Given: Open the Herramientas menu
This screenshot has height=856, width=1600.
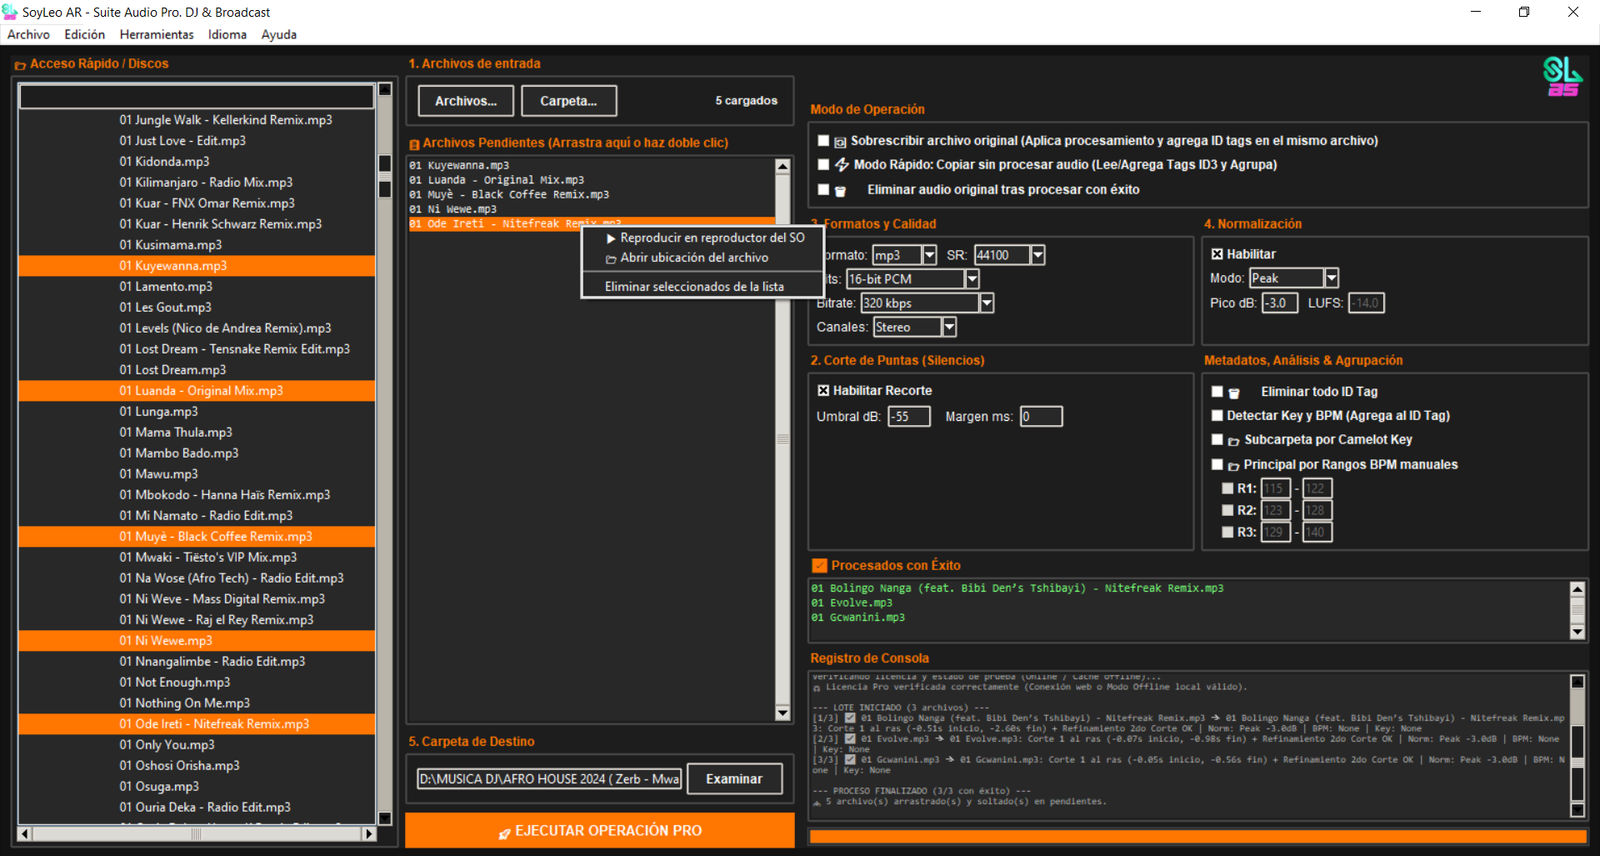Looking at the screenshot, I should click(x=157, y=34).
